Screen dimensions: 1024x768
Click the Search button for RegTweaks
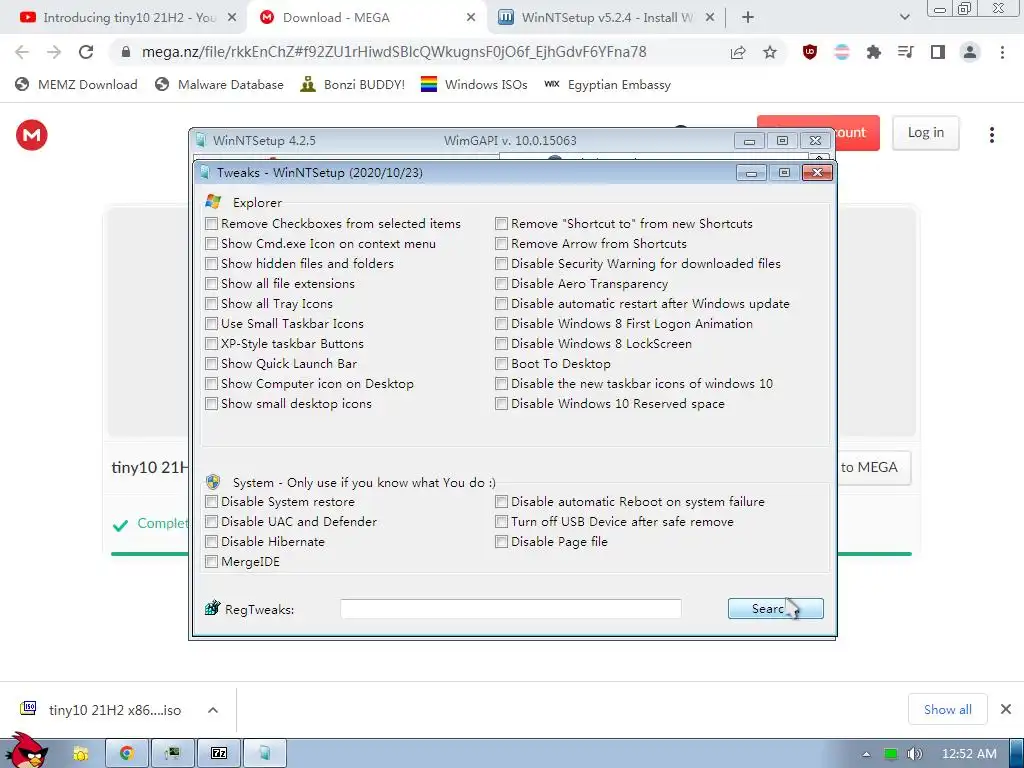pos(775,609)
